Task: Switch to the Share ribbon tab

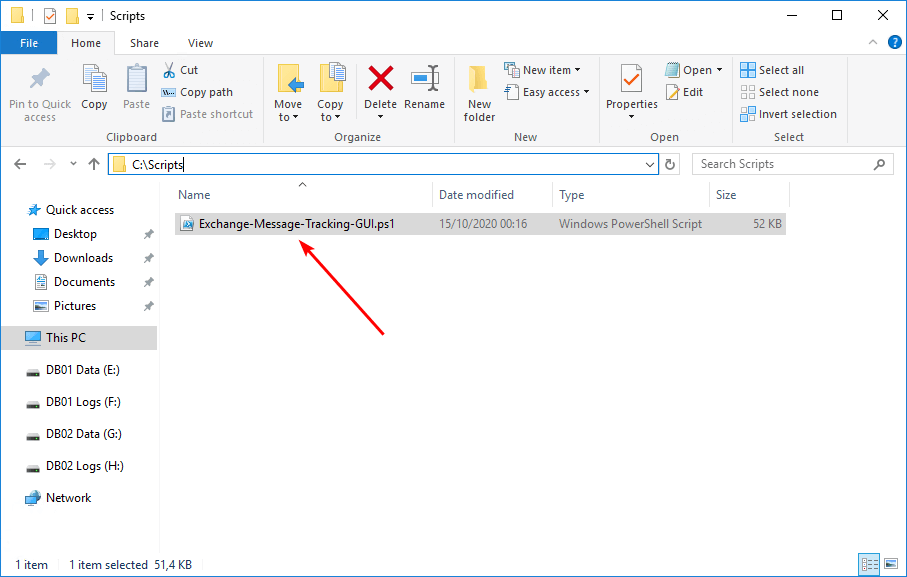Action: click(145, 43)
